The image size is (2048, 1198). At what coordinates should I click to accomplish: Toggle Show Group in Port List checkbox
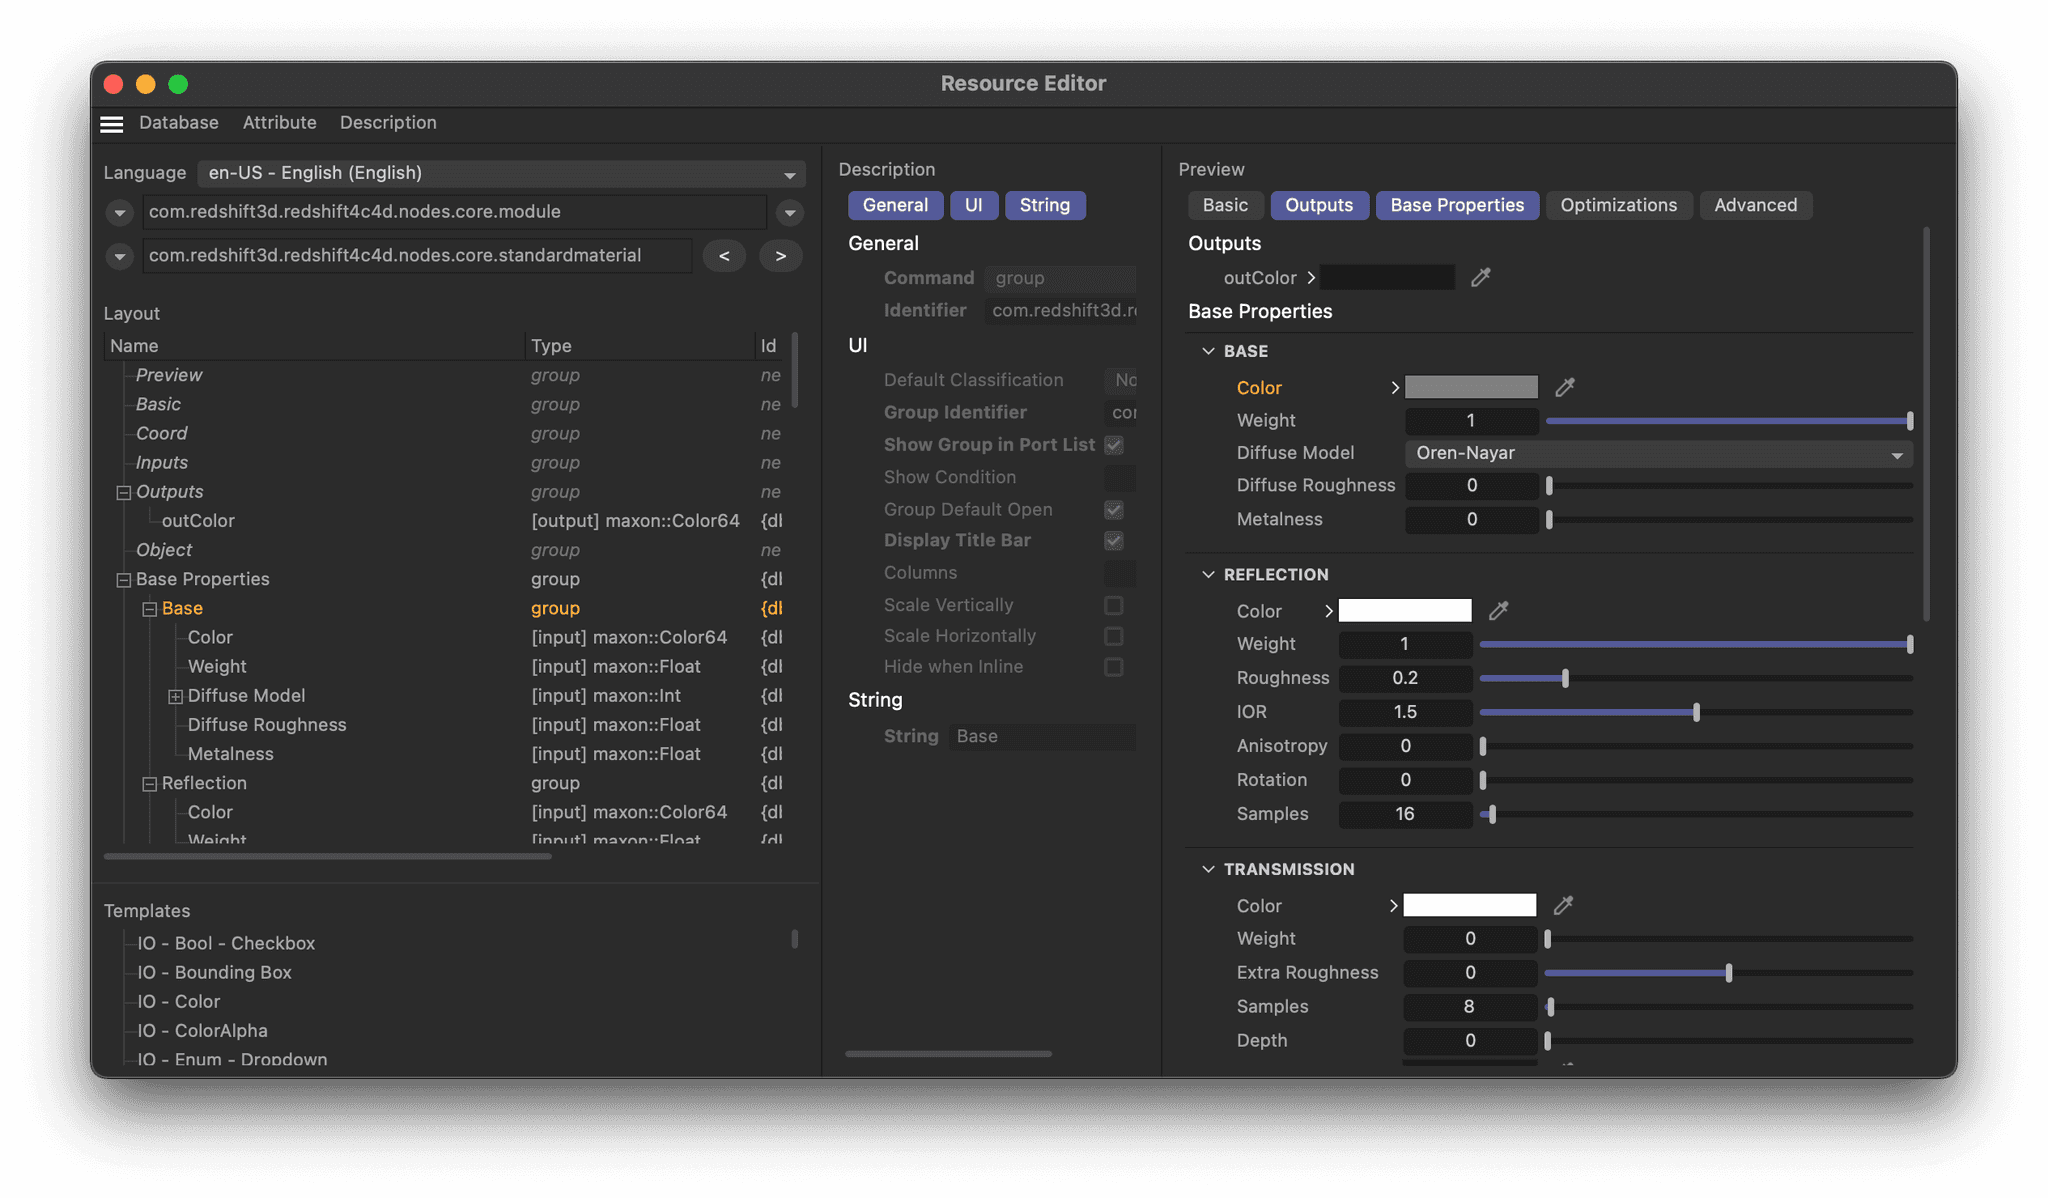click(1114, 445)
